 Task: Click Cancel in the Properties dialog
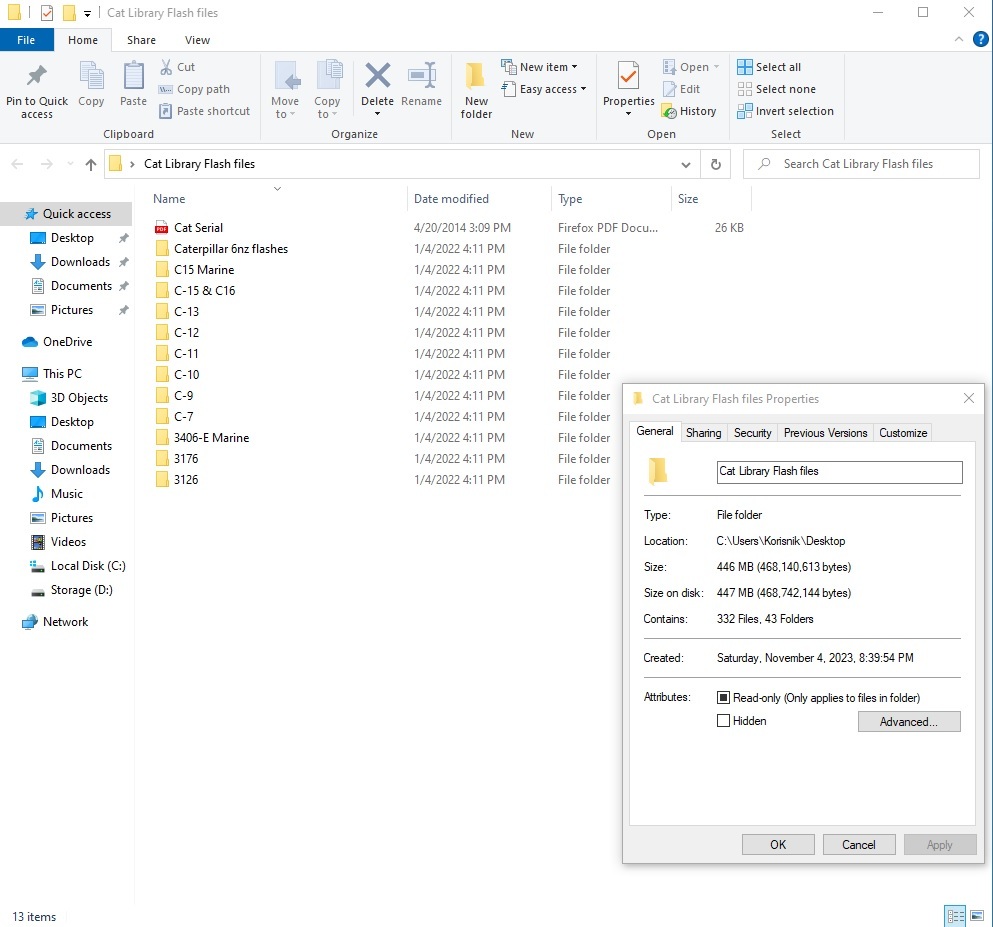(859, 845)
